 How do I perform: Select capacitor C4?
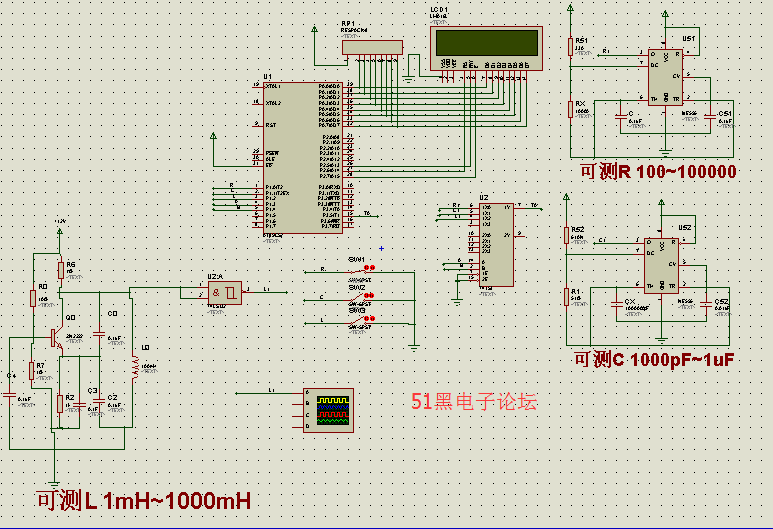click(9, 394)
